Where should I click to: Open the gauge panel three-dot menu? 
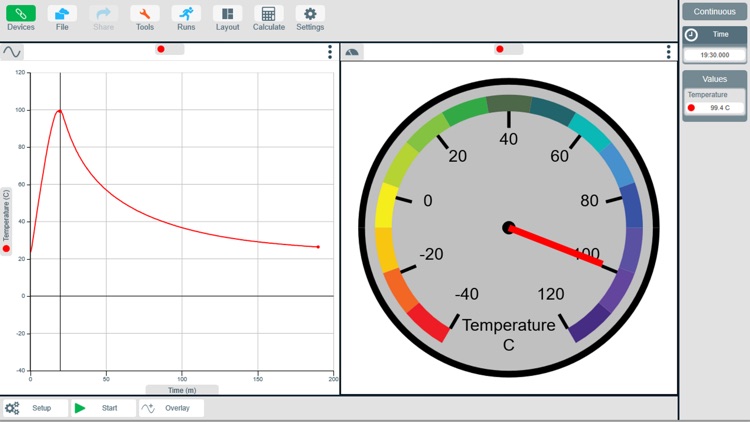[x=669, y=52]
